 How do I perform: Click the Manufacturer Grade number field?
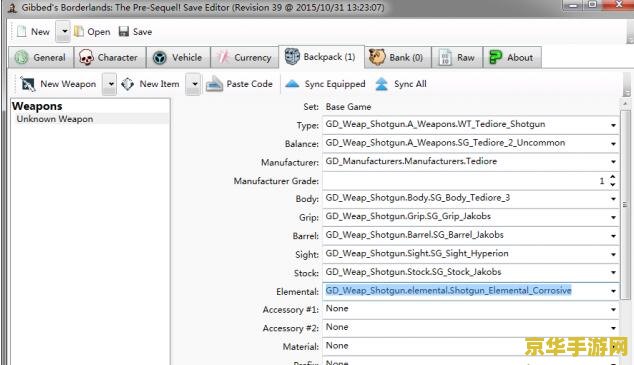pyautogui.click(x=465, y=181)
